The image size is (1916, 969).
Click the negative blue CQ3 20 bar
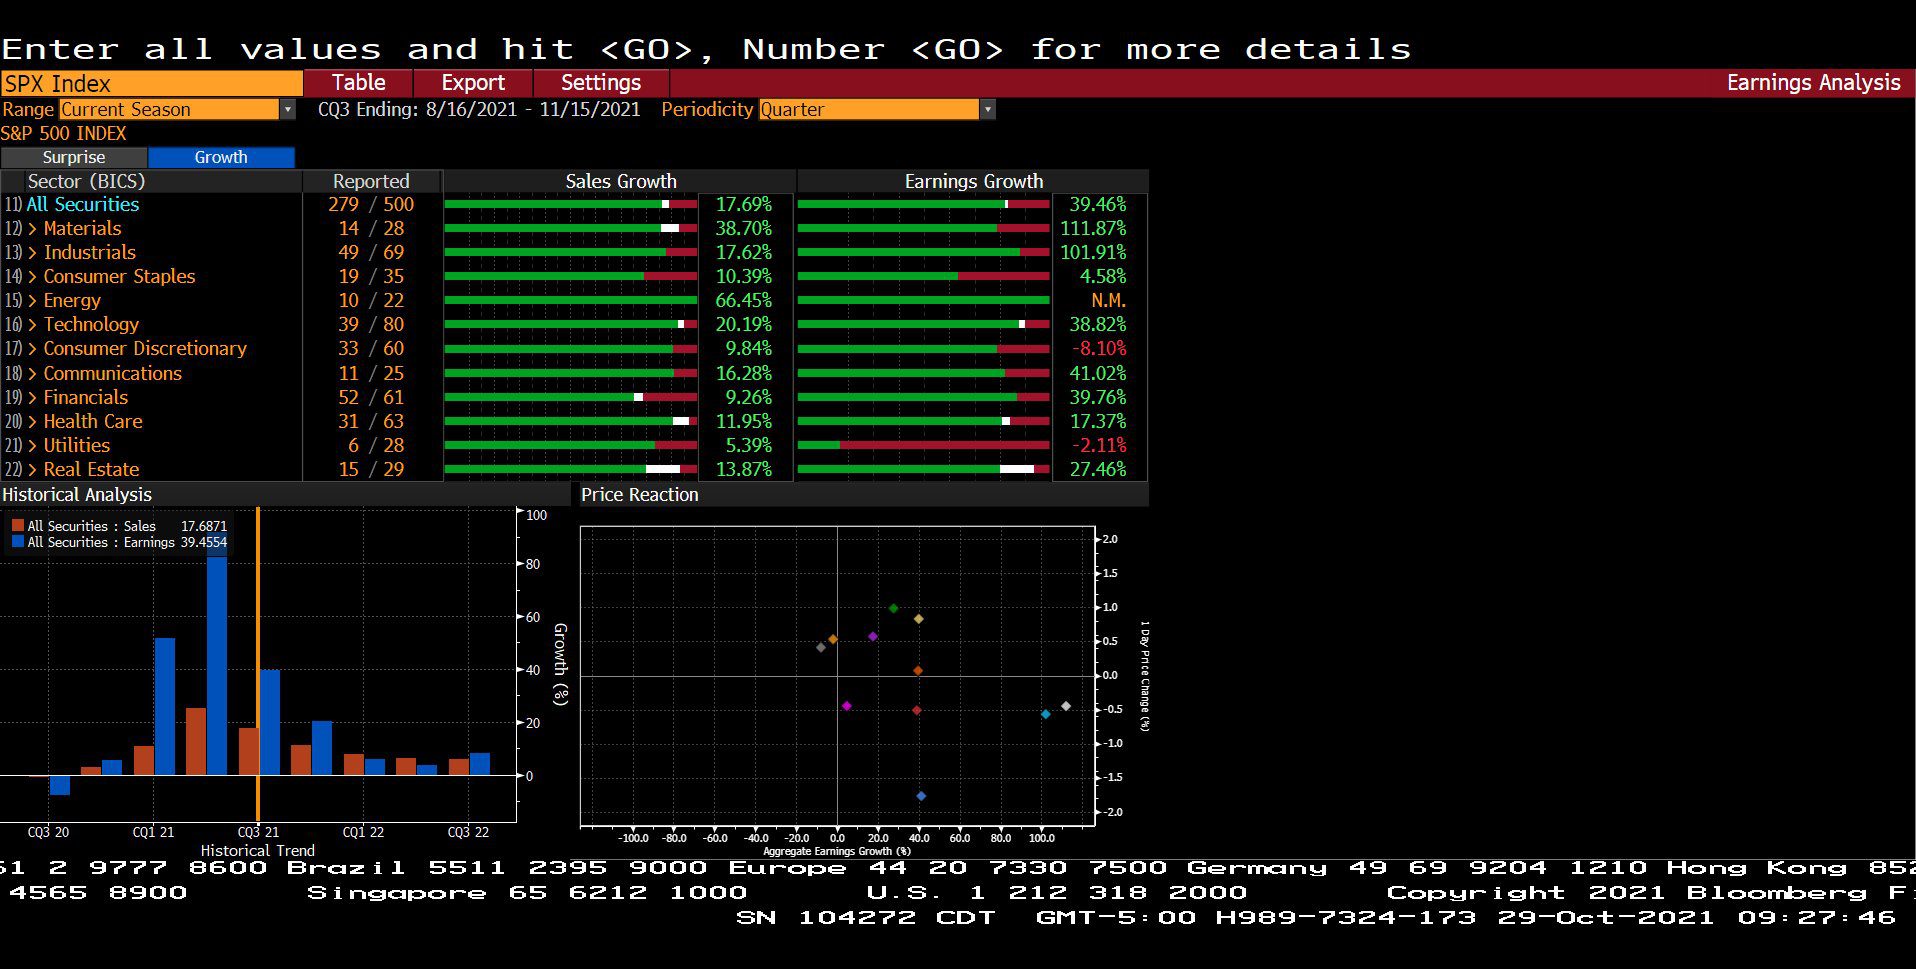pyautogui.click(x=60, y=785)
